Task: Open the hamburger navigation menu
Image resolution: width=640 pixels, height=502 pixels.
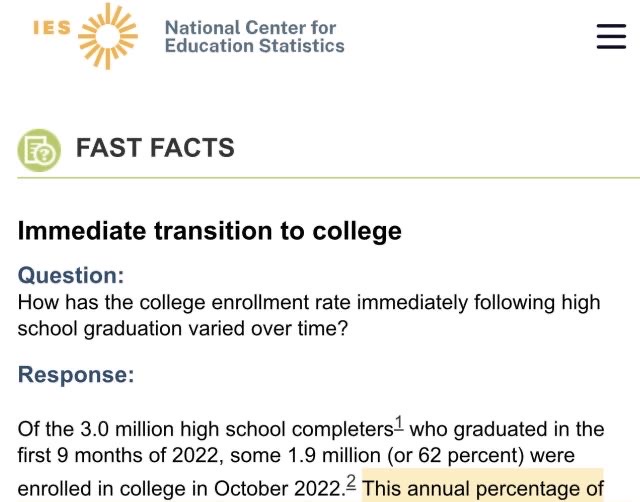Action: (x=611, y=36)
